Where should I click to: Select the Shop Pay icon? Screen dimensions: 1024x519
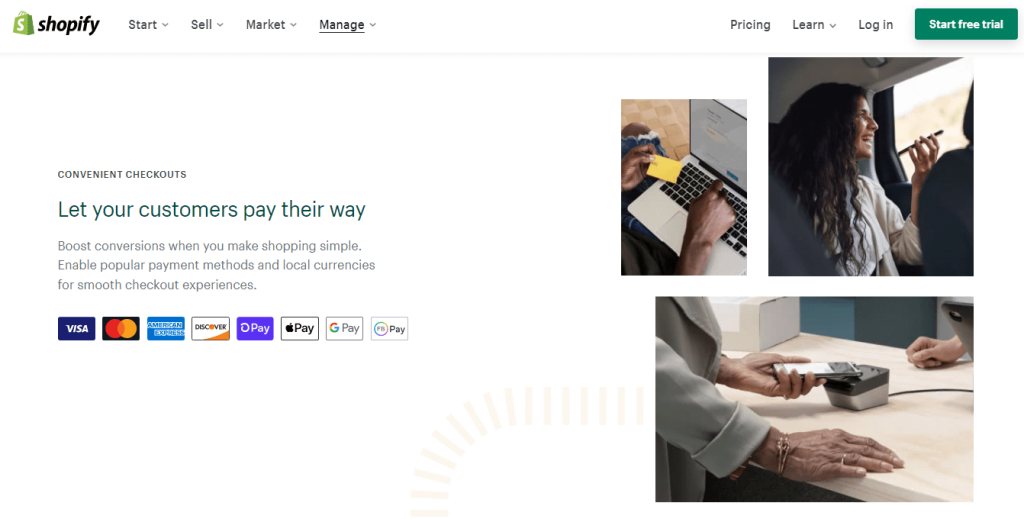point(255,328)
